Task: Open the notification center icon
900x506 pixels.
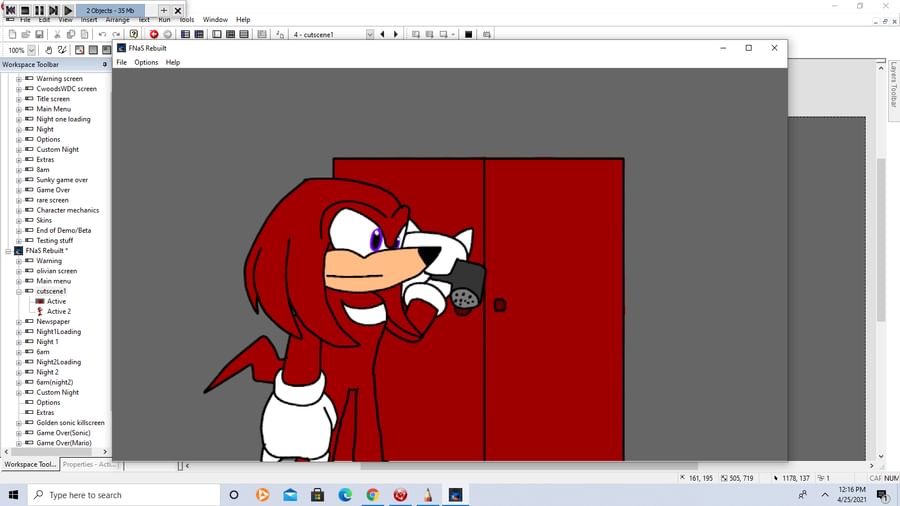Action: pyautogui.click(x=883, y=495)
